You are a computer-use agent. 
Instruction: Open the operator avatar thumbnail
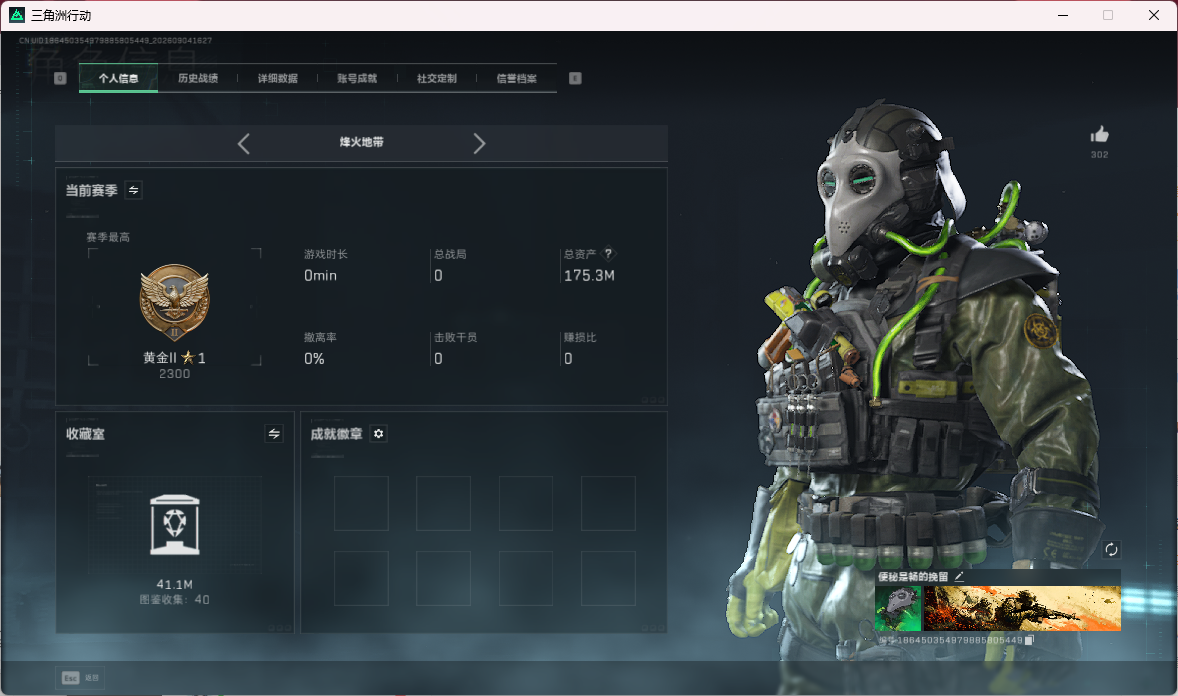pos(898,608)
